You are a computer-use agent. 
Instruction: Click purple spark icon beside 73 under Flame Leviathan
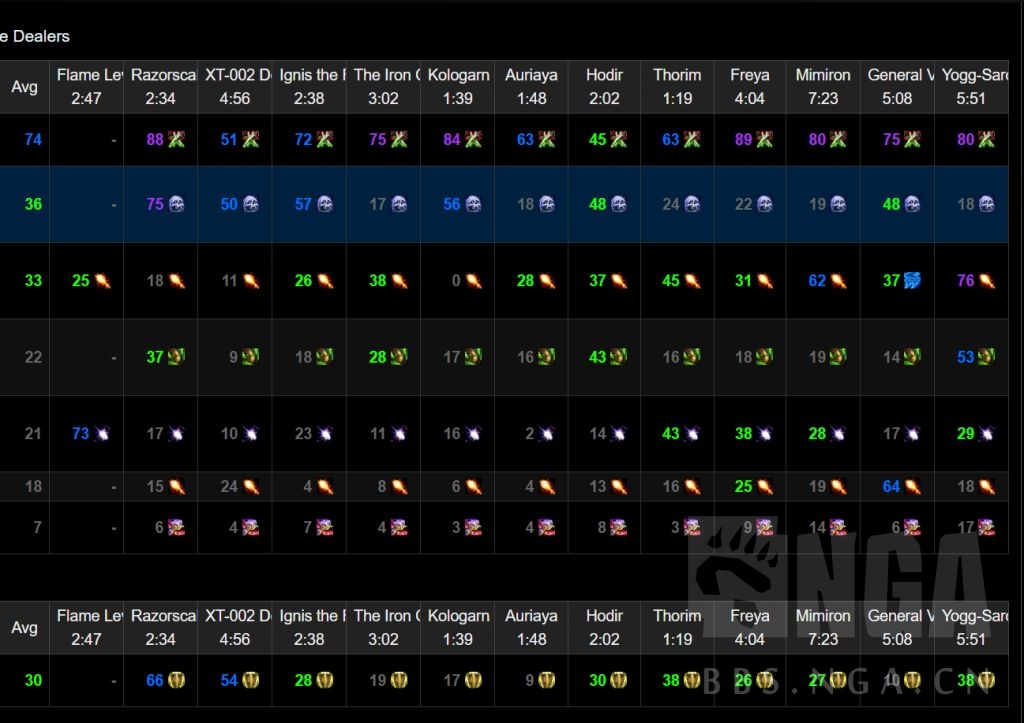pyautogui.click(x=102, y=434)
